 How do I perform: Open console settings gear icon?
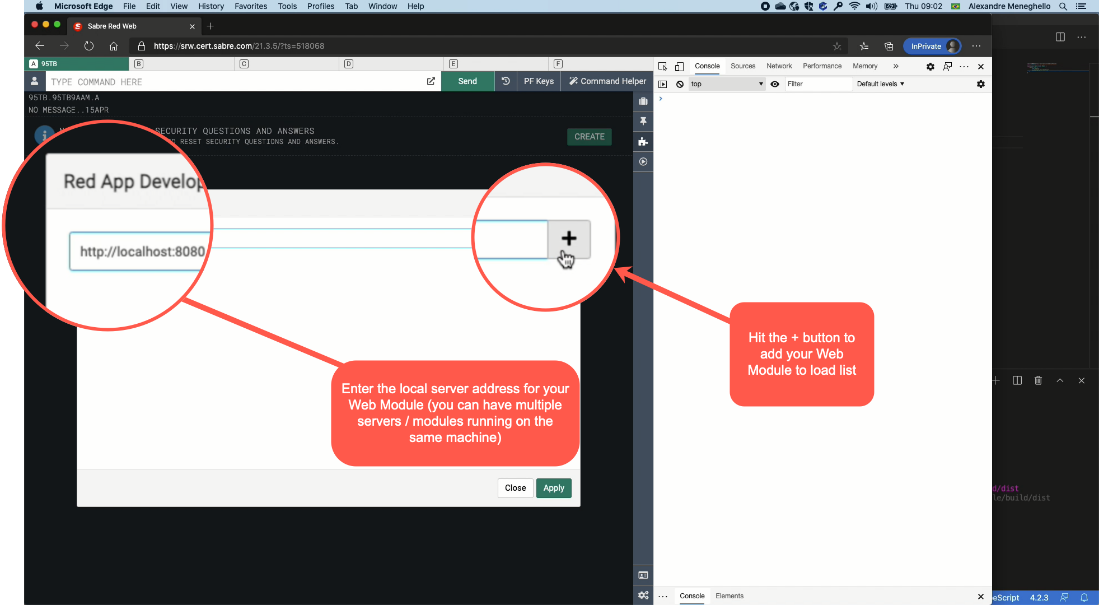point(981,83)
